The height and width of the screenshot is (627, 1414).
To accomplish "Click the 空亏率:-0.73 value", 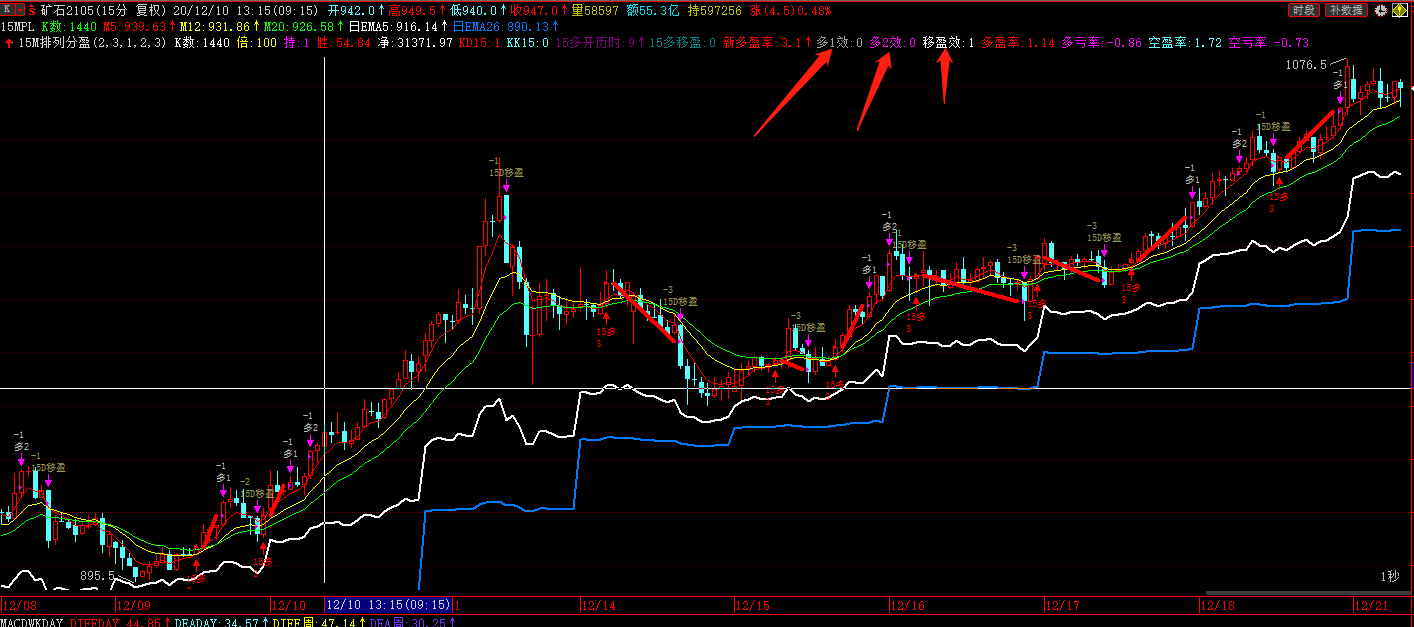I will click(1268, 43).
